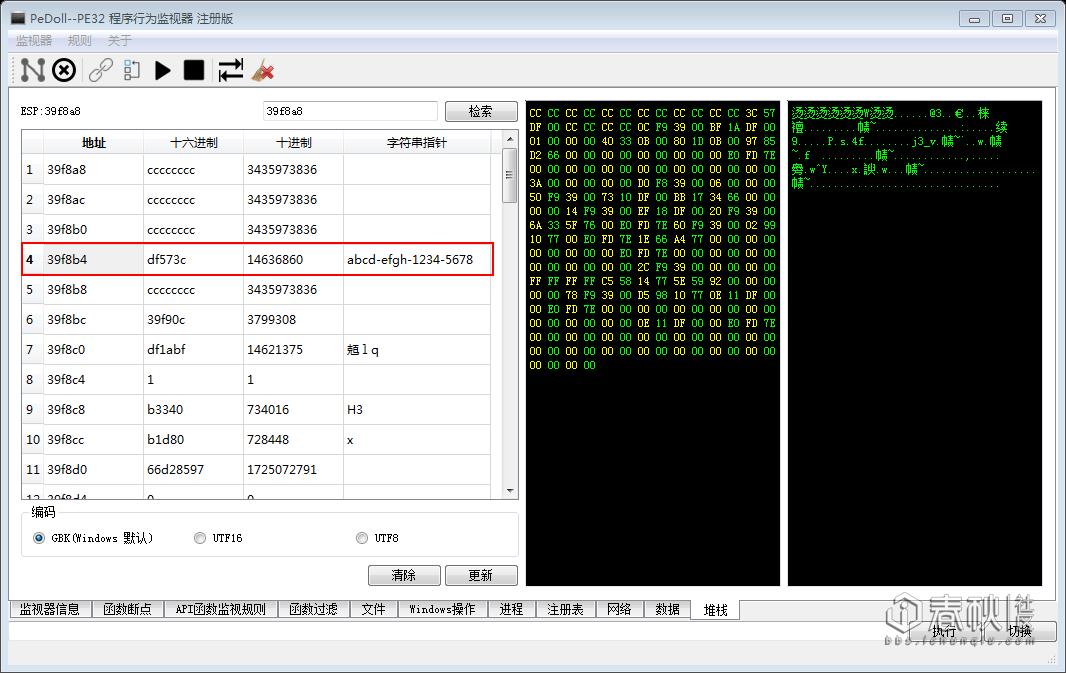Open the 监视器 menu
This screenshot has width=1066, height=673.
point(34,41)
